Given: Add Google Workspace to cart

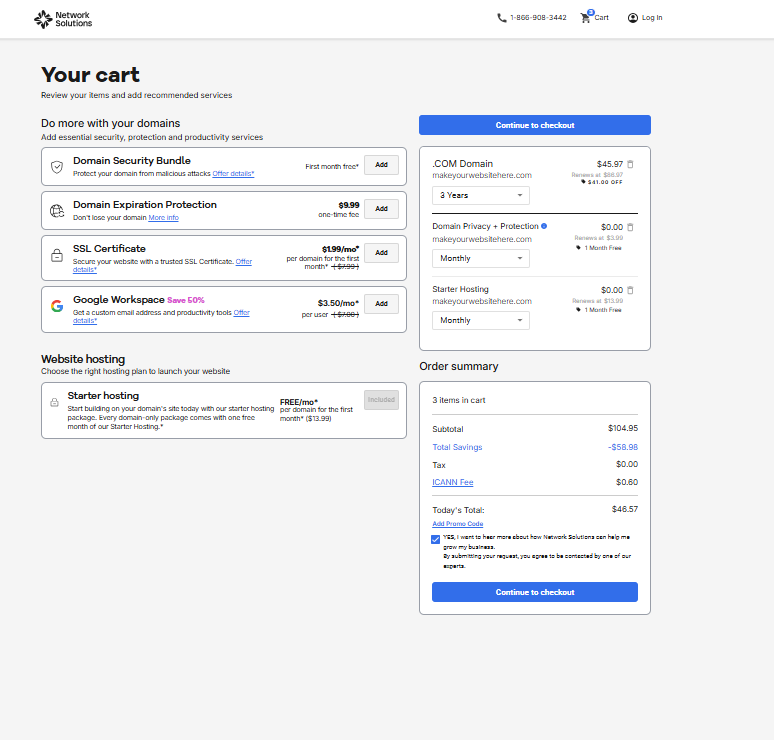Looking at the screenshot, I should [382, 304].
